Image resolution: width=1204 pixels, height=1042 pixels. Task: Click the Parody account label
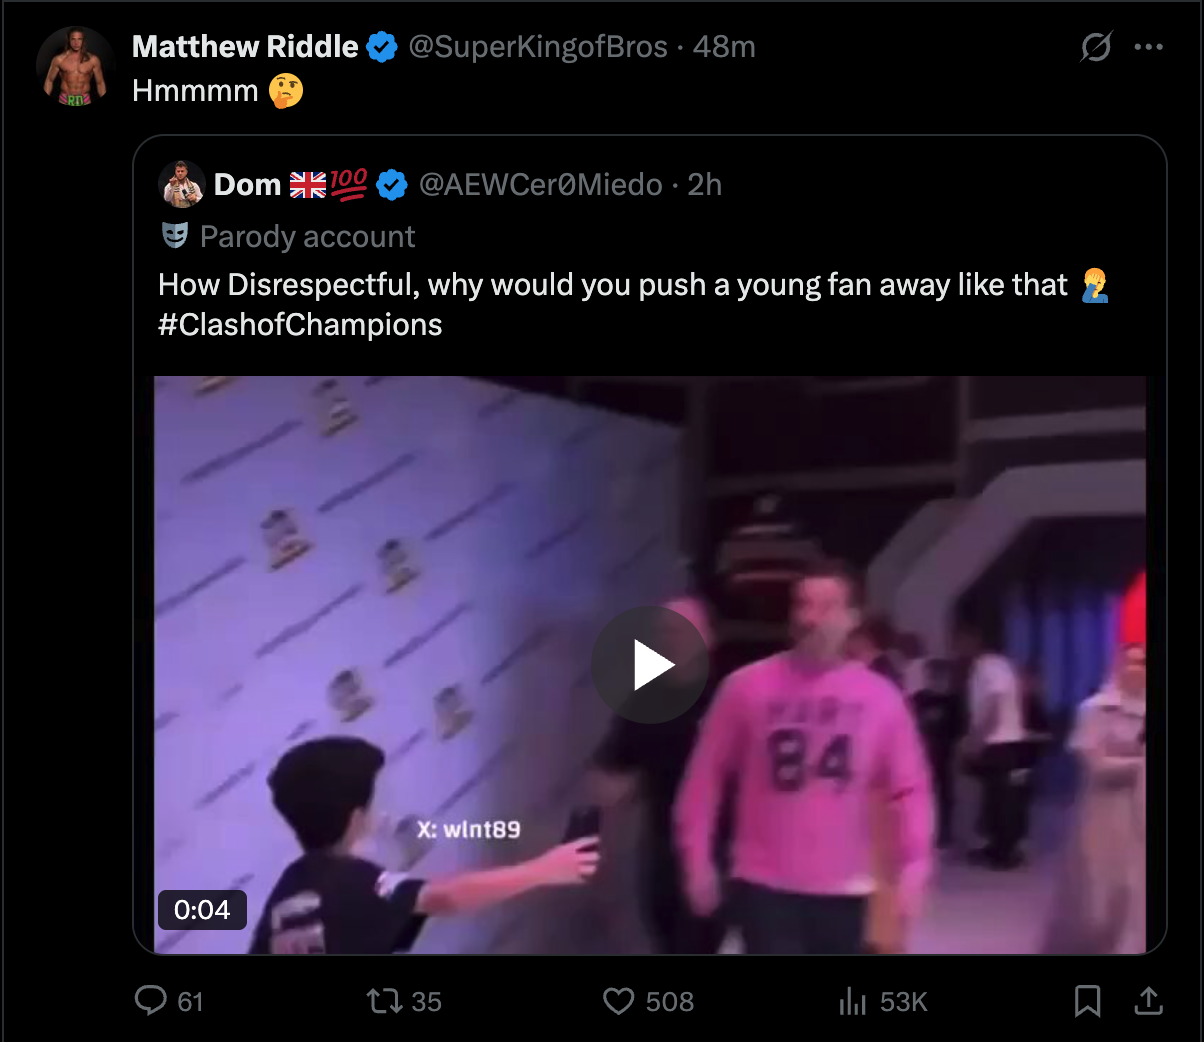(x=307, y=237)
